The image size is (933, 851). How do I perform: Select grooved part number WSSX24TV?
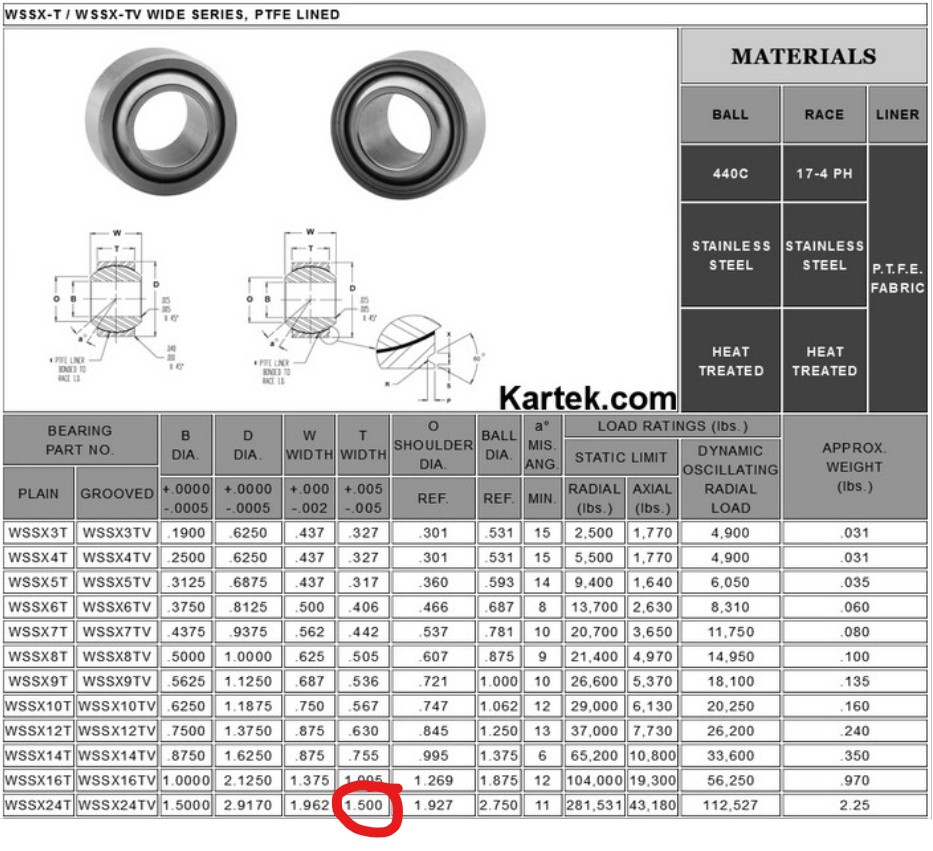point(117,805)
